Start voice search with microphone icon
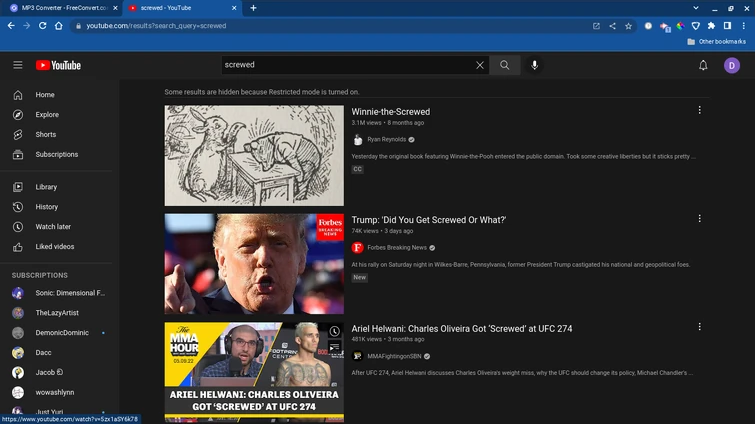755x424 pixels. (x=535, y=65)
